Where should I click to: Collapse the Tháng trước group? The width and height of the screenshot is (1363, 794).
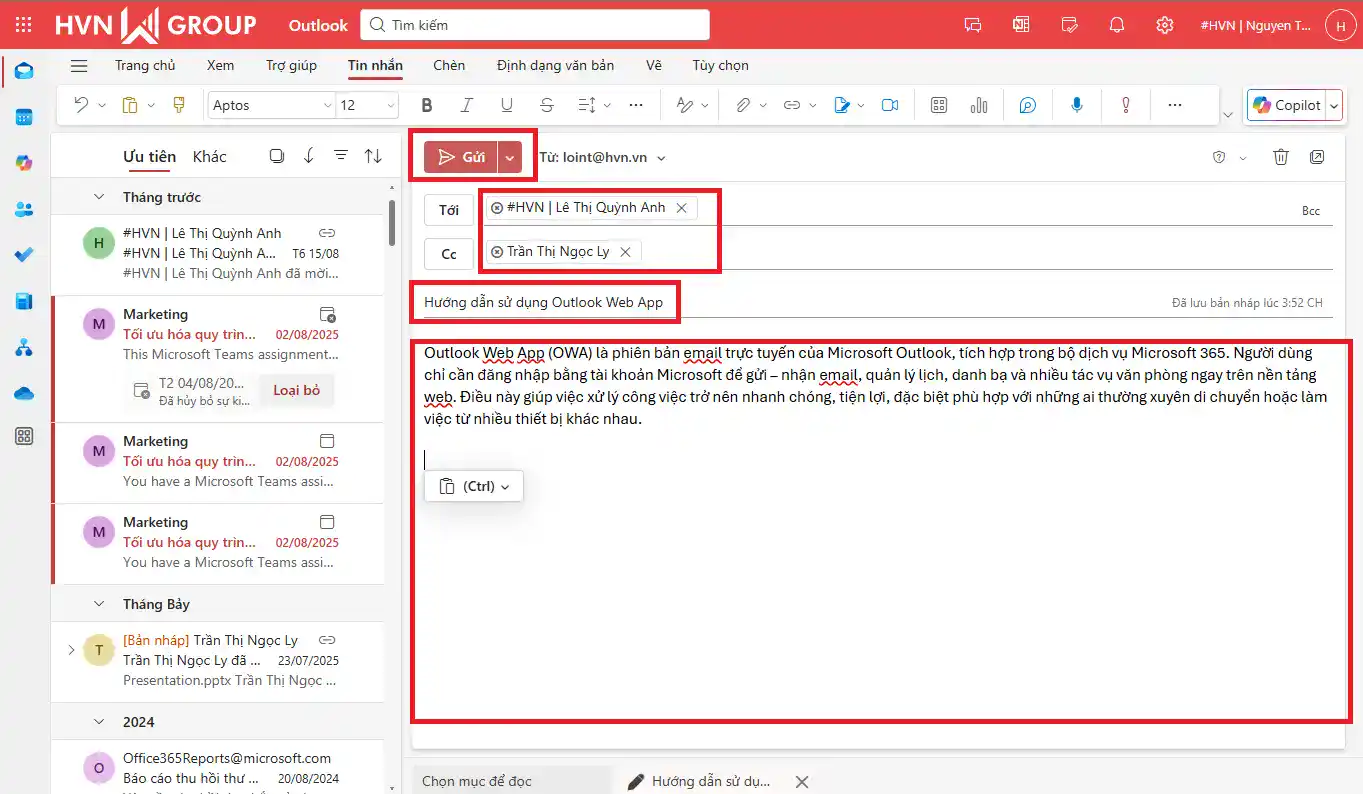(x=99, y=197)
